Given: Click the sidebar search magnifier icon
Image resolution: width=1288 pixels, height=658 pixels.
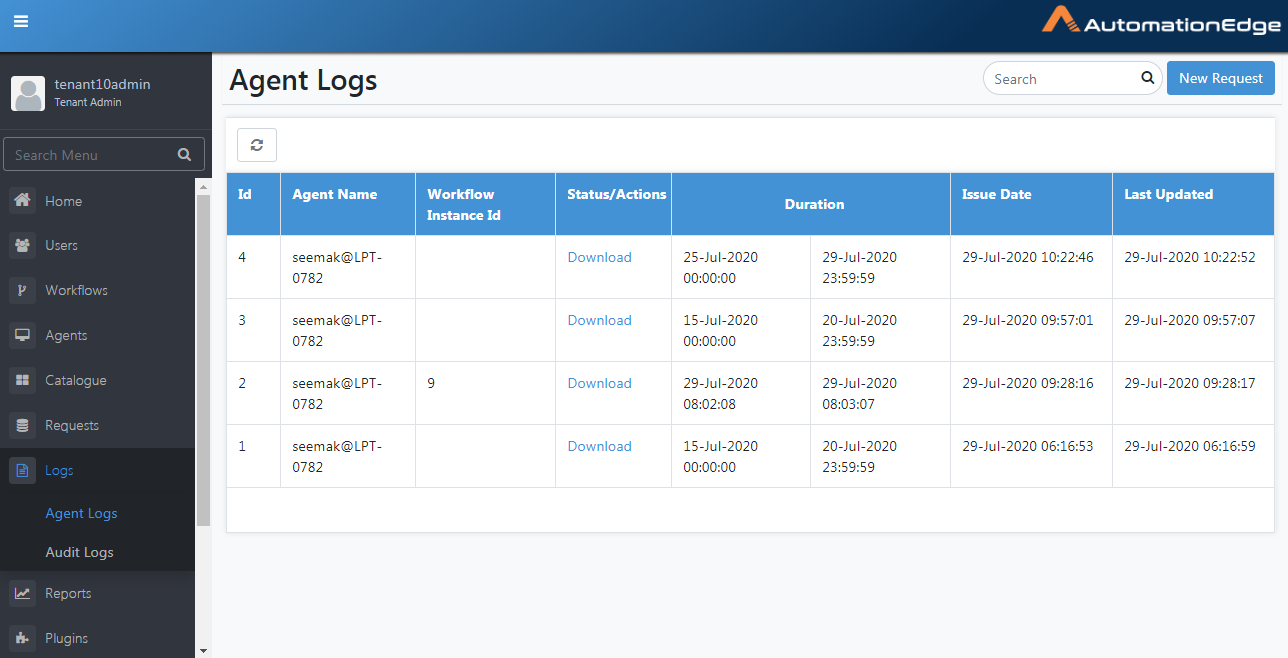Looking at the screenshot, I should pyautogui.click(x=184, y=155).
